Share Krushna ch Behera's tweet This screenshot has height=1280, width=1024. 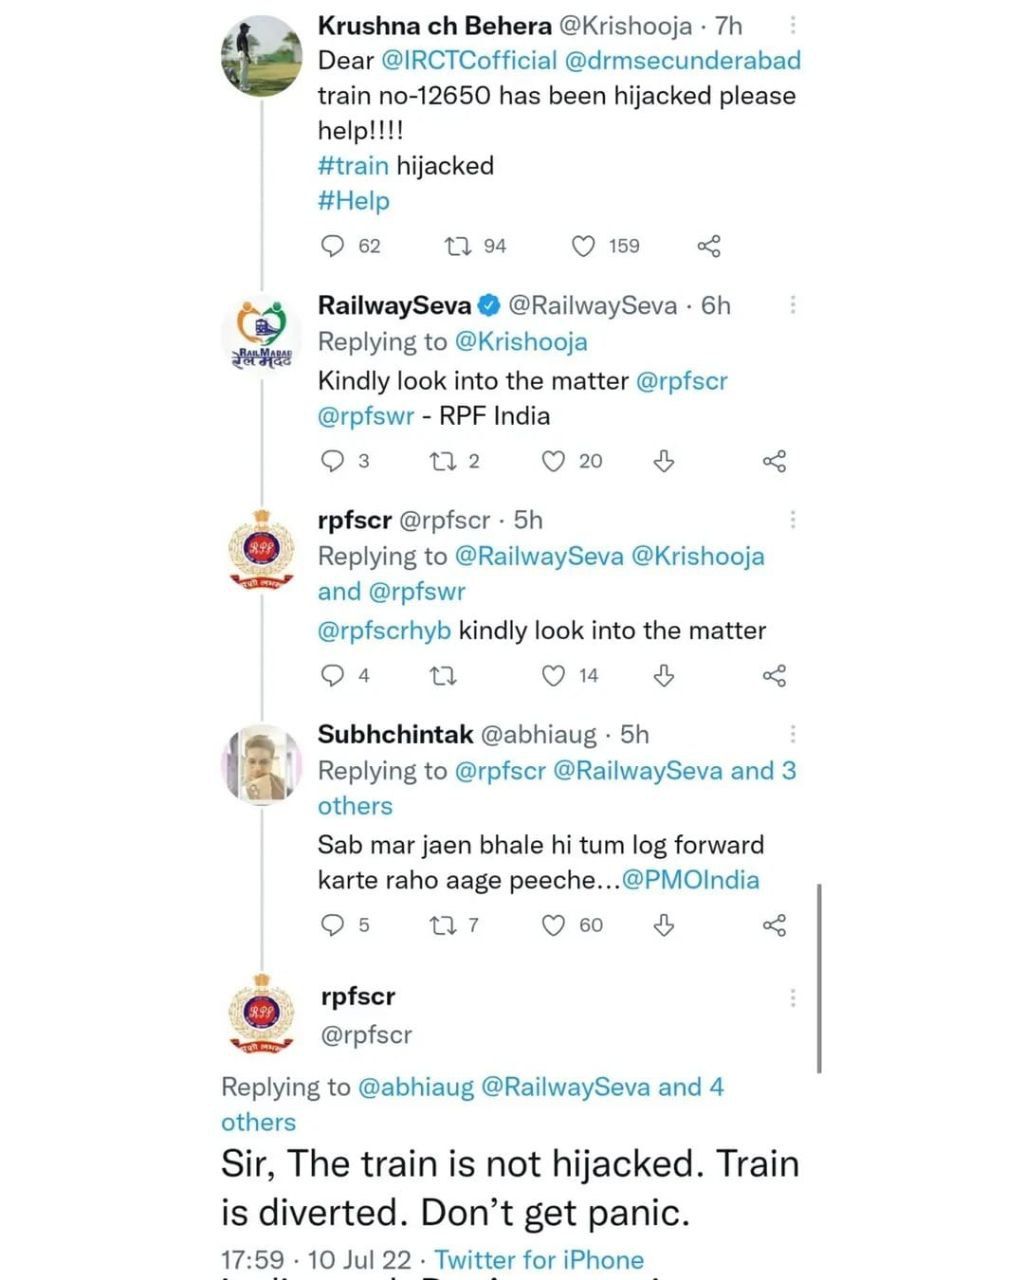(708, 246)
